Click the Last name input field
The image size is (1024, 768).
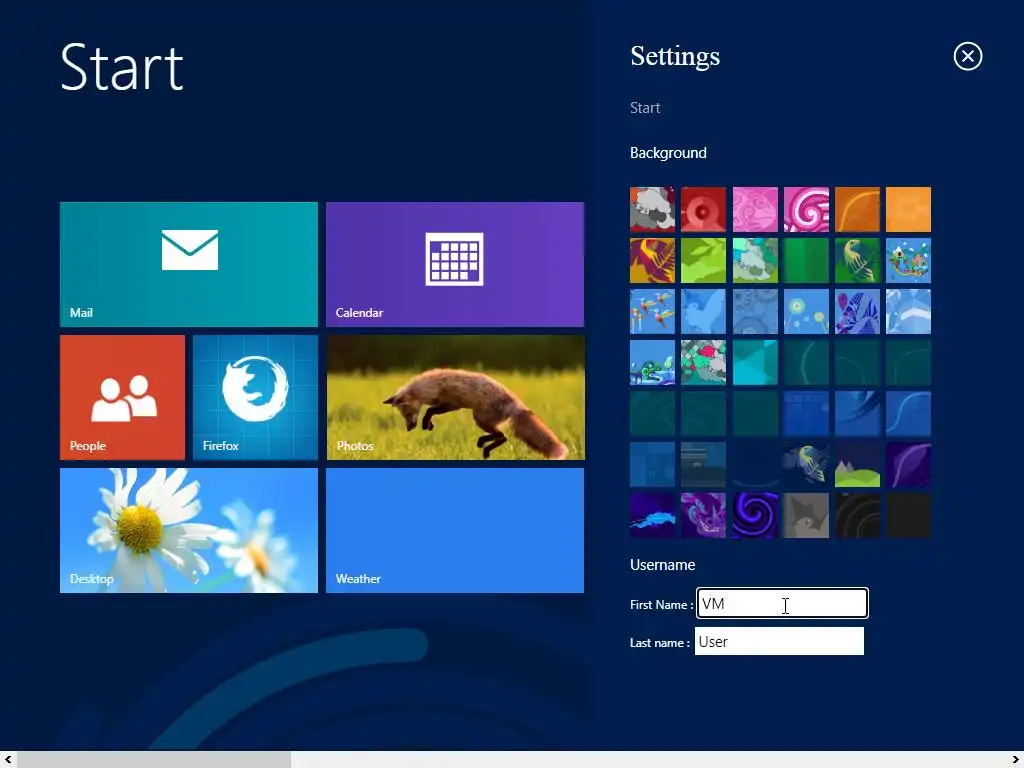click(779, 641)
